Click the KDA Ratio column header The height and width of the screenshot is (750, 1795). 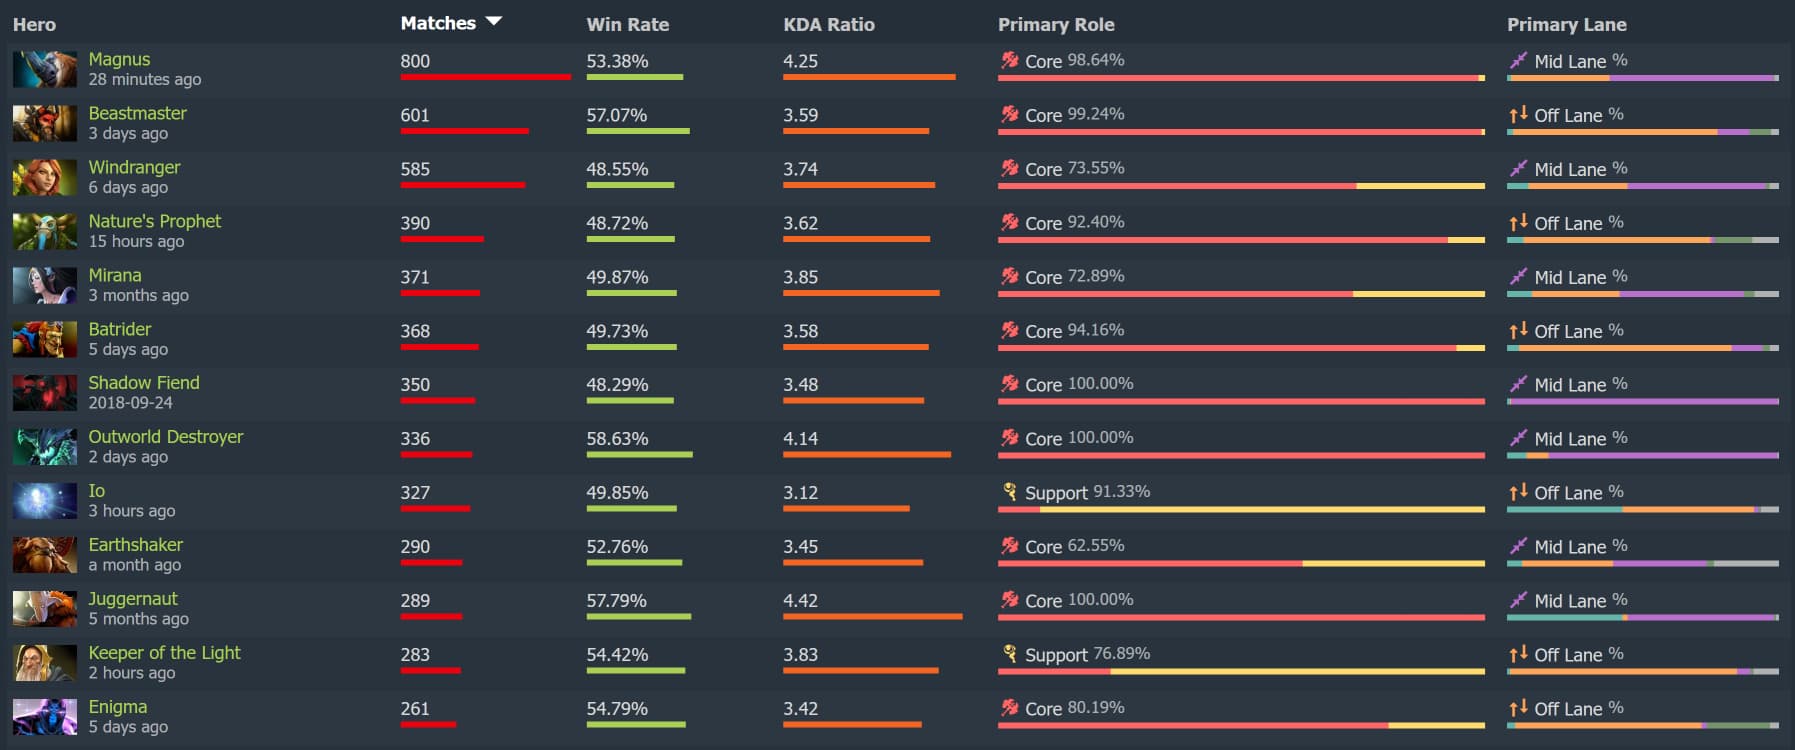[x=828, y=24]
